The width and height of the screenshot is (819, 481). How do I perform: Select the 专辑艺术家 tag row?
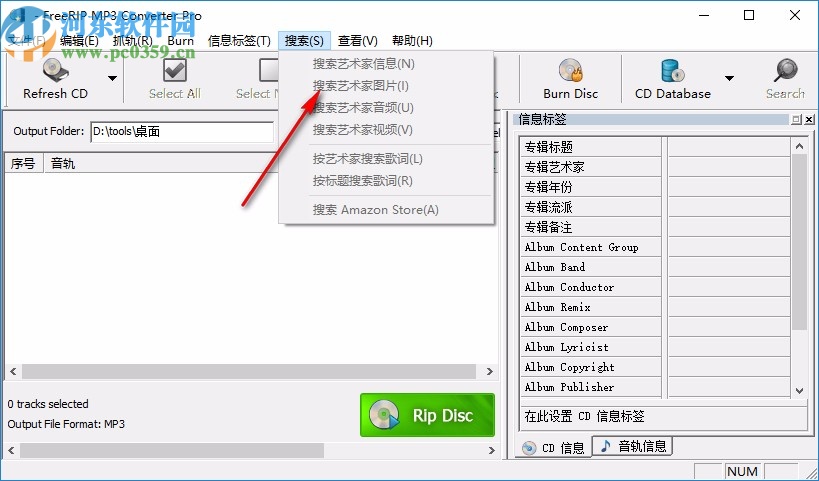click(591, 167)
